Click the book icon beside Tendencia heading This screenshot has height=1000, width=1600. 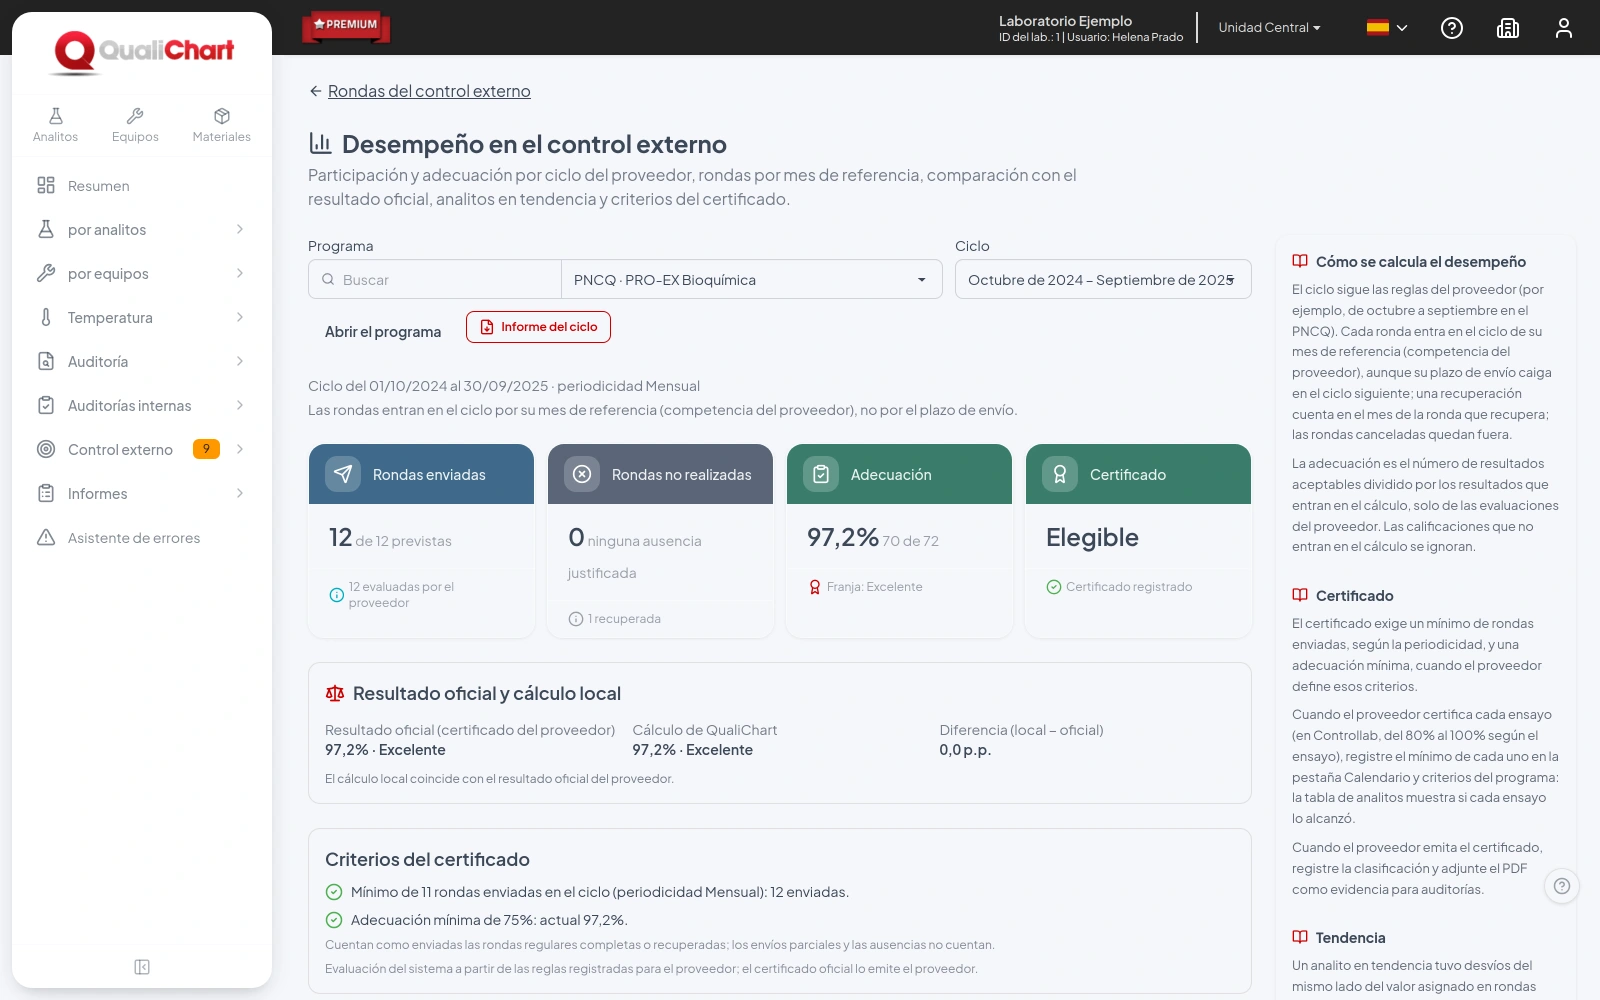(1300, 937)
